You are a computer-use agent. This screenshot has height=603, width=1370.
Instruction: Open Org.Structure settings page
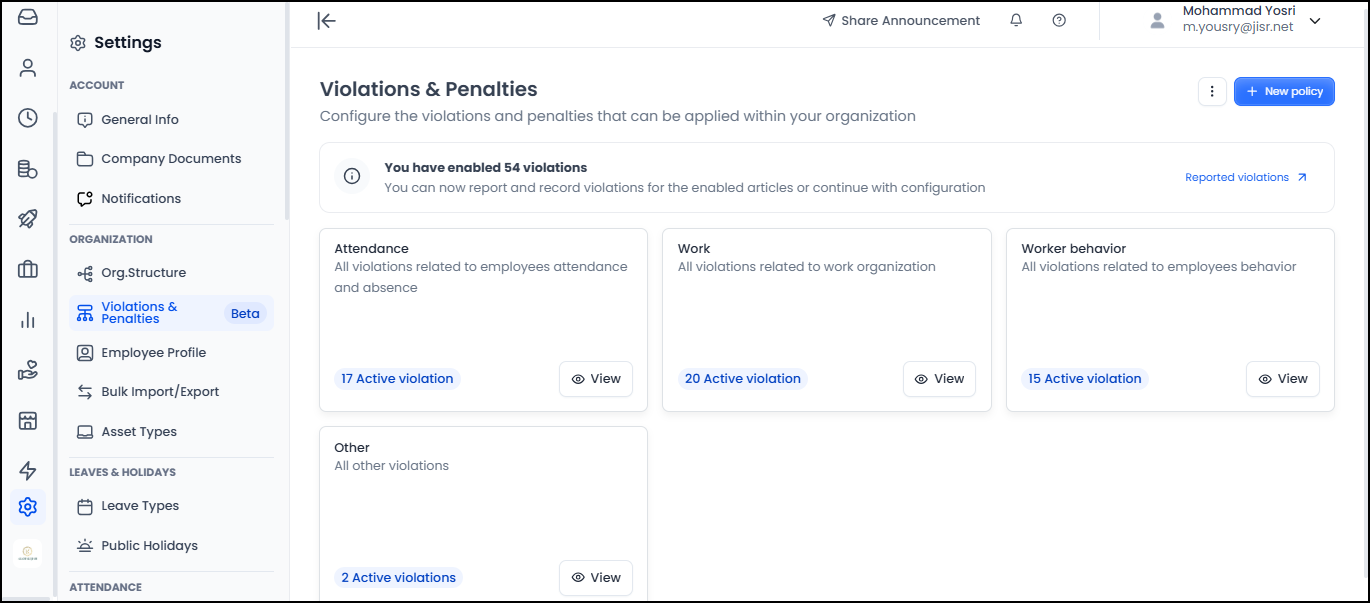point(143,273)
